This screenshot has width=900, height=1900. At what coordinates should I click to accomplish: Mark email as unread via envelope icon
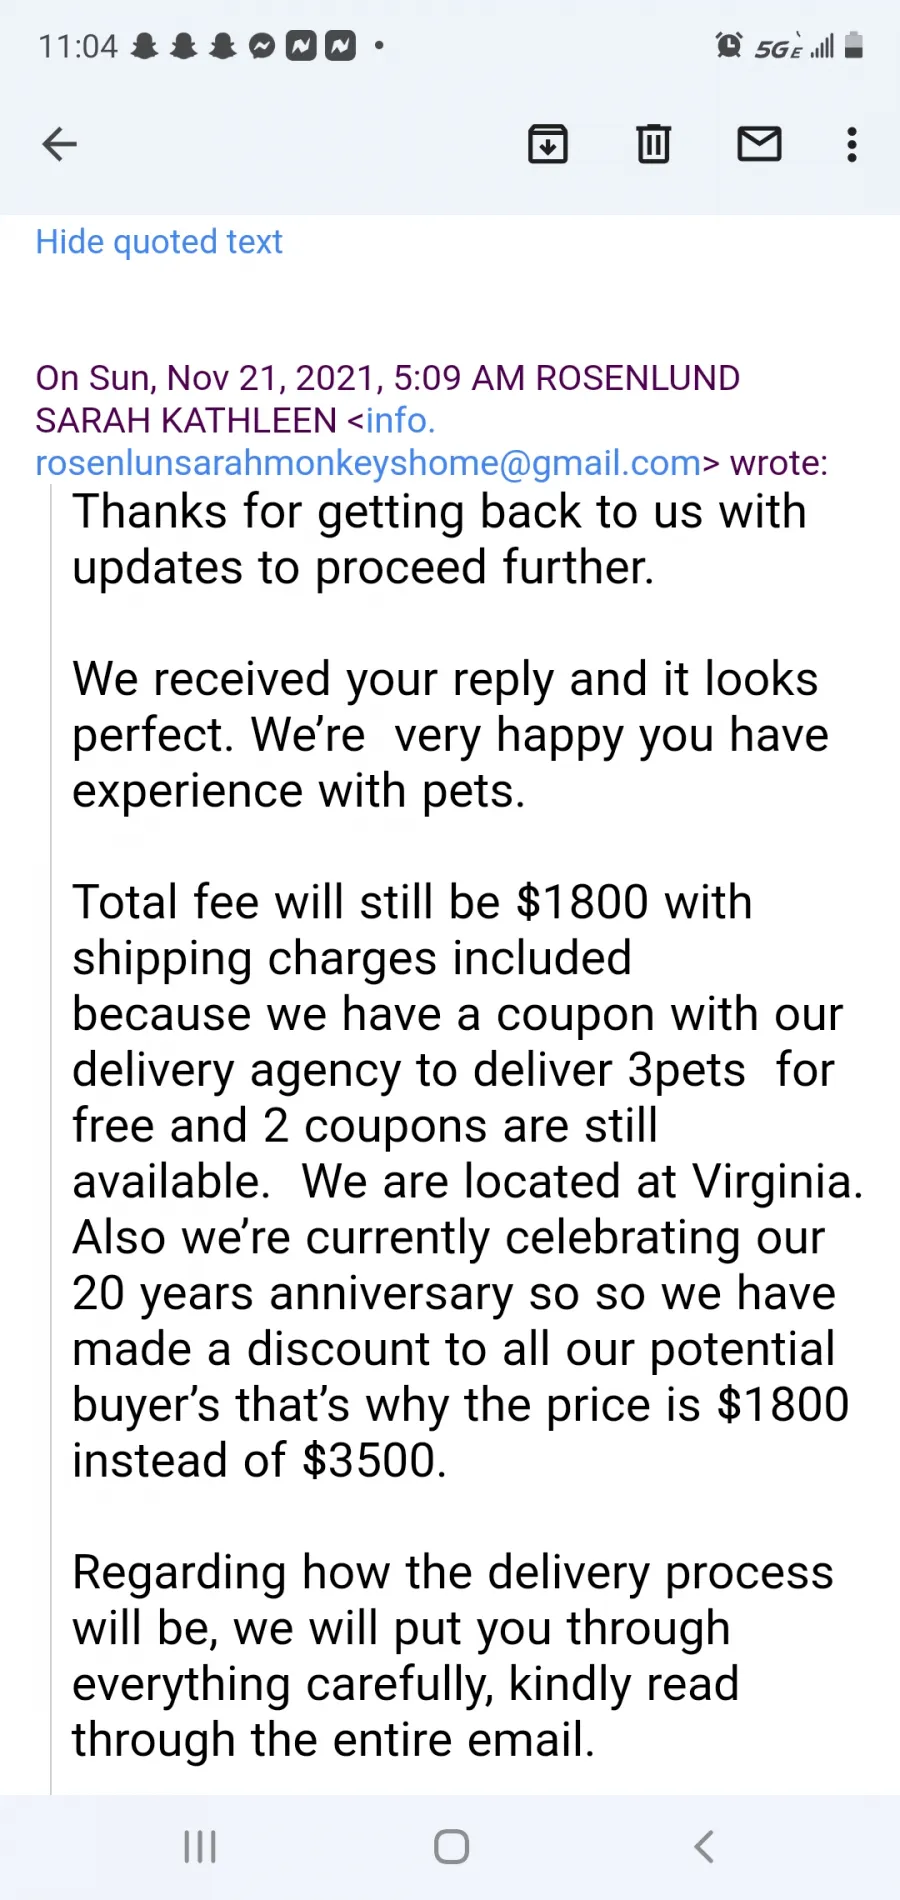coord(759,145)
